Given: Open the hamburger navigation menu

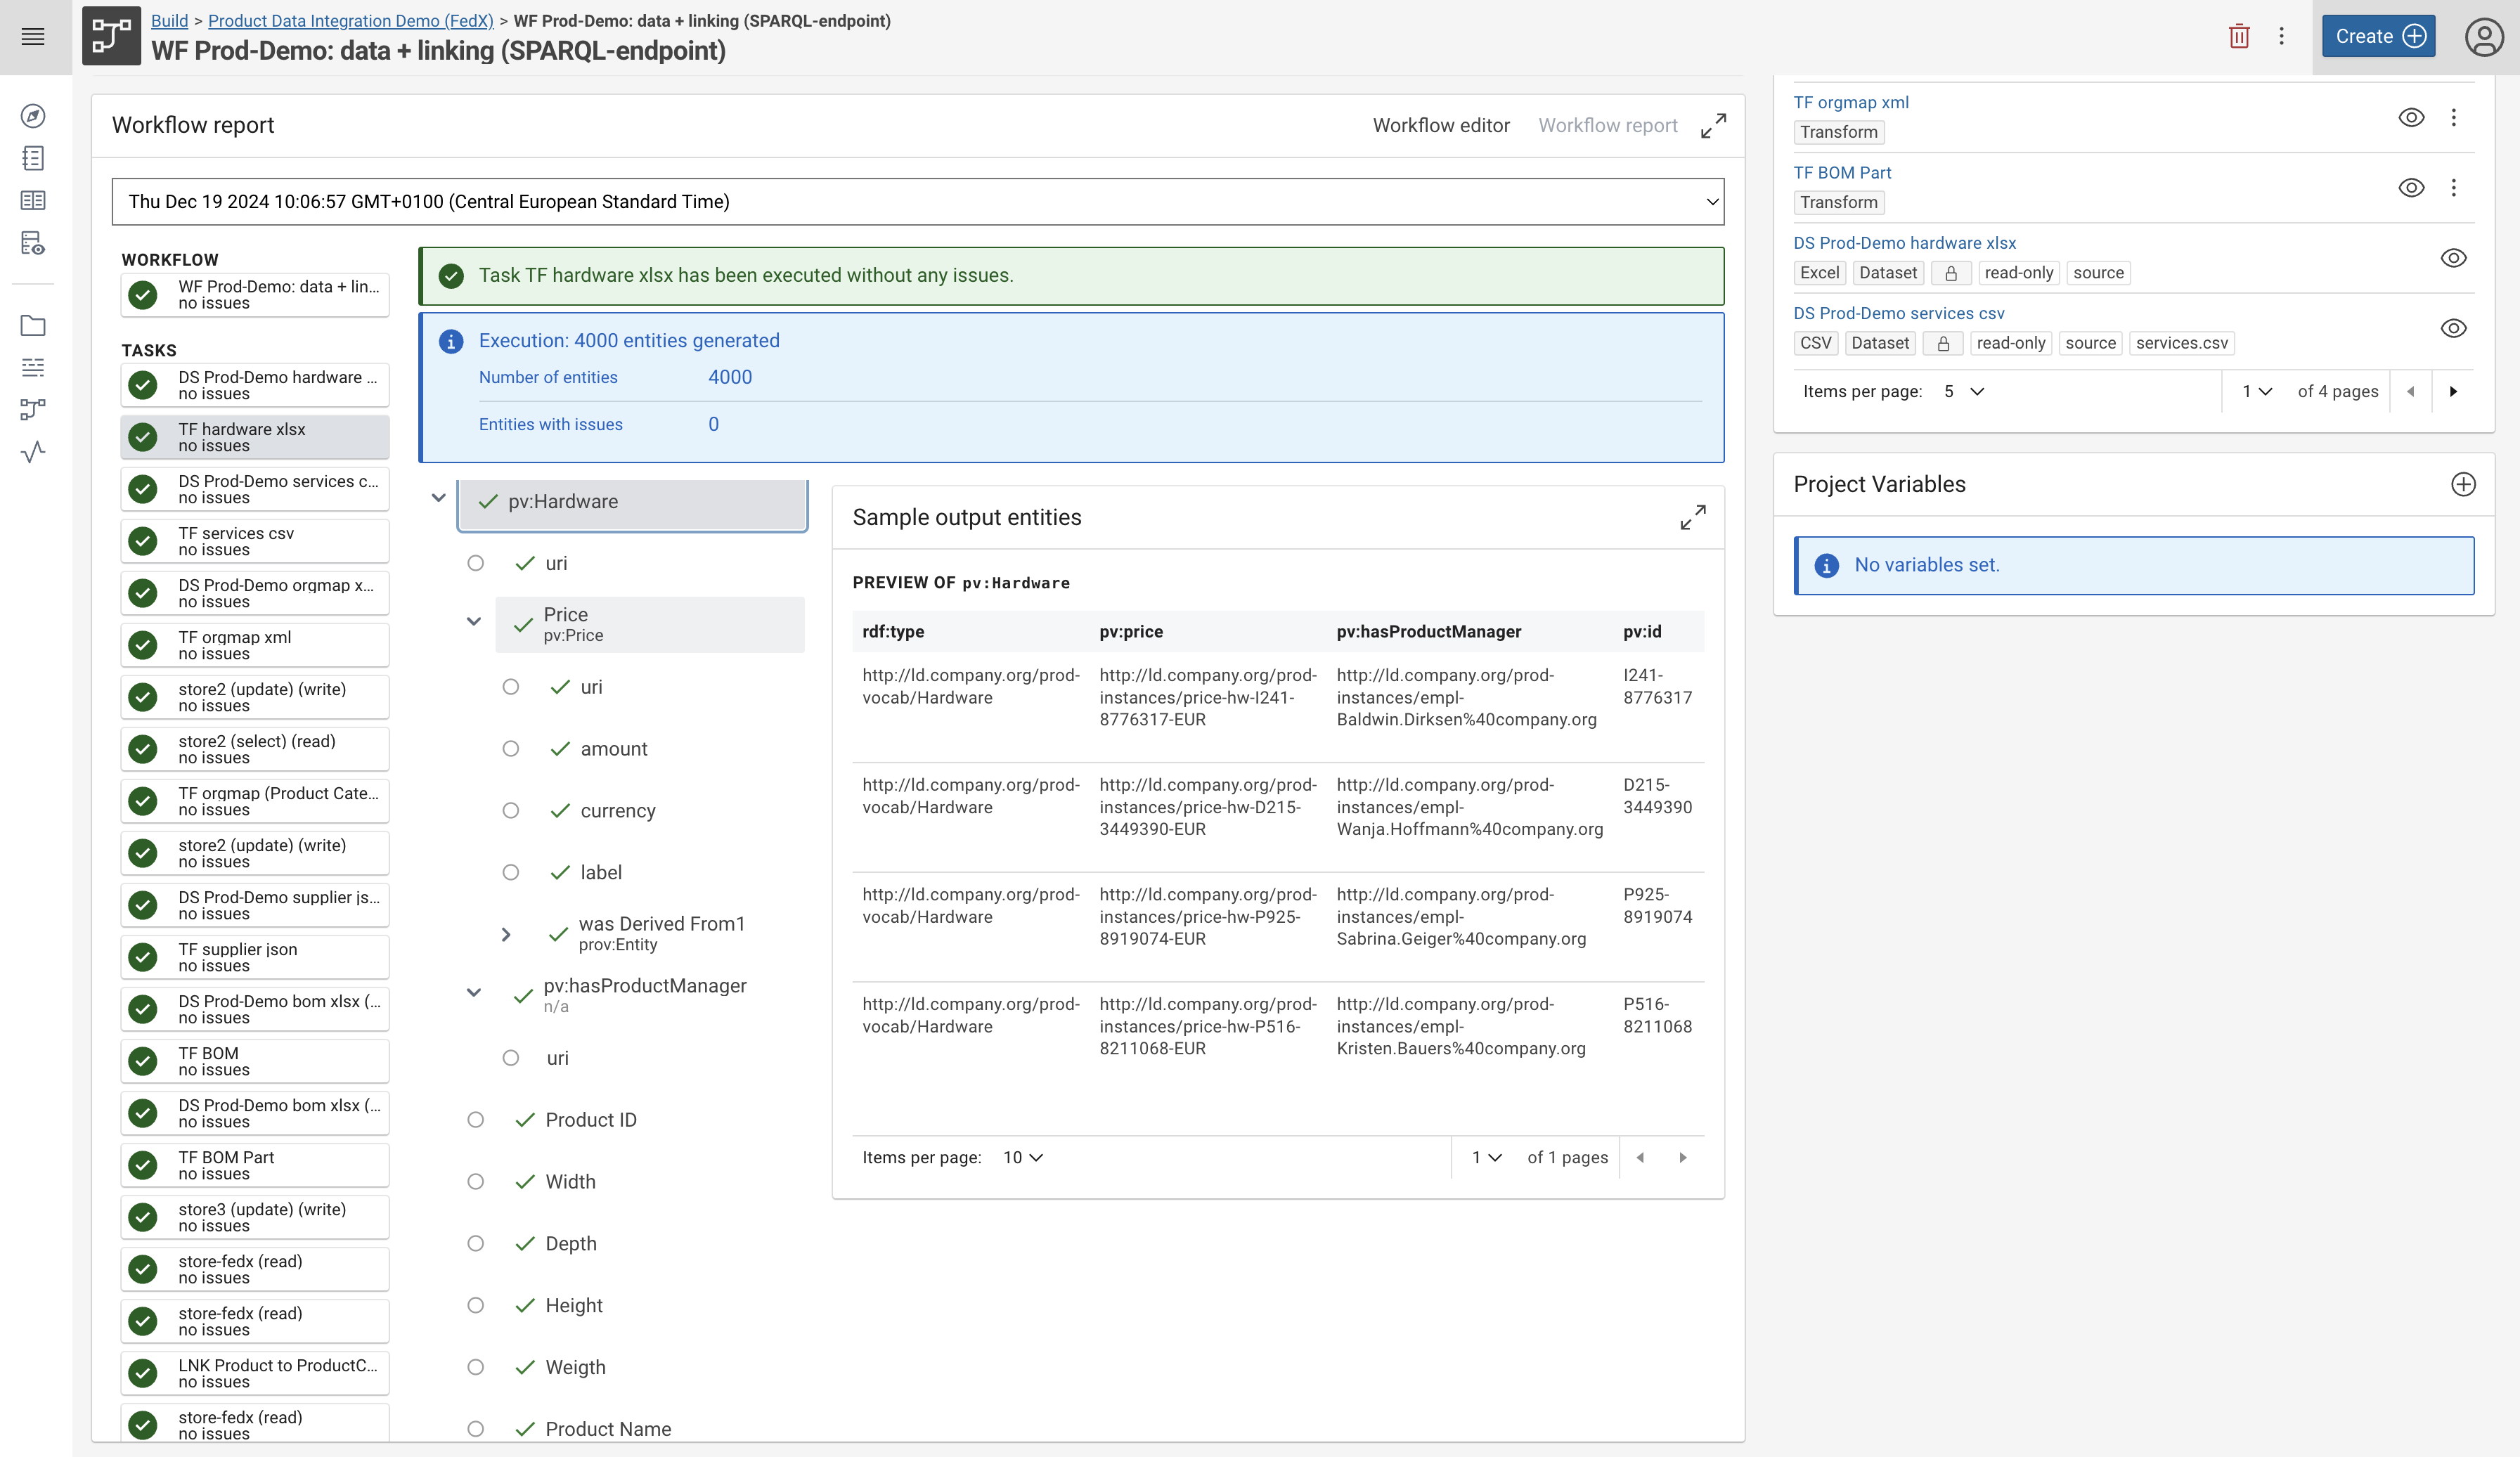Looking at the screenshot, I should (x=33, y=37).
